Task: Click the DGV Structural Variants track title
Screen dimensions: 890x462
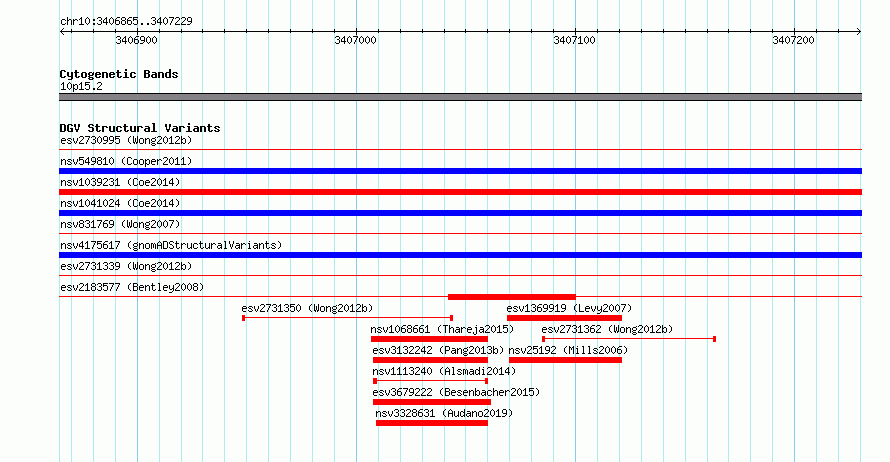Action: coord(140,128)
